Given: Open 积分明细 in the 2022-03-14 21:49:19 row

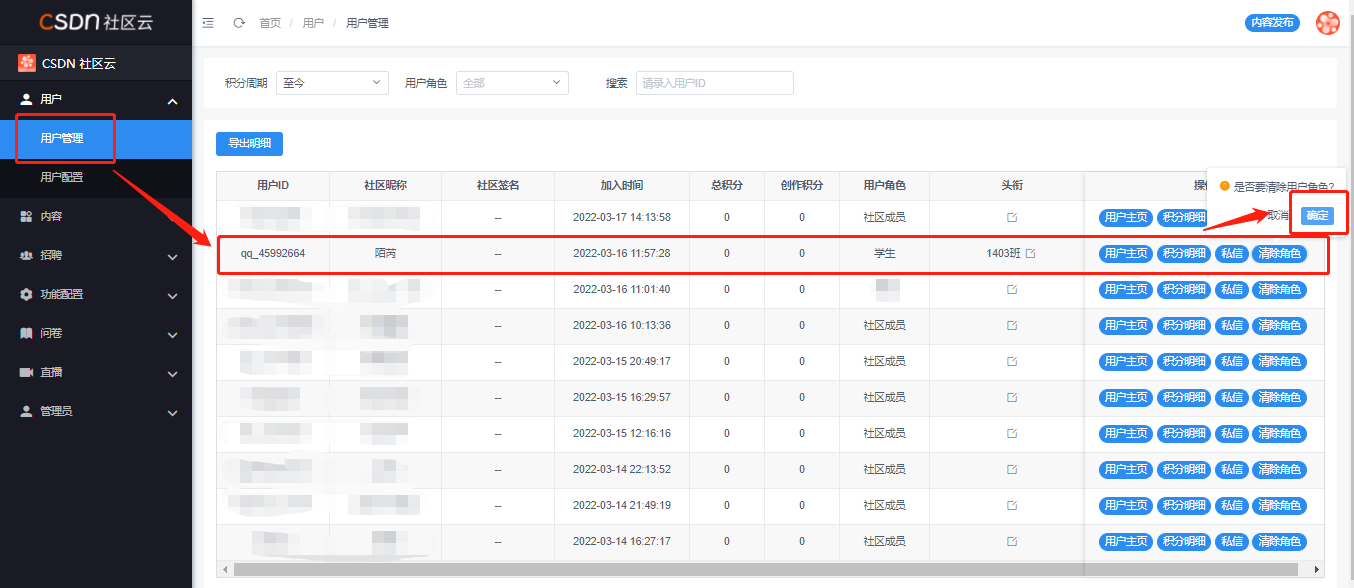Looking at the screenshot, I should (x=1184, y=505).
